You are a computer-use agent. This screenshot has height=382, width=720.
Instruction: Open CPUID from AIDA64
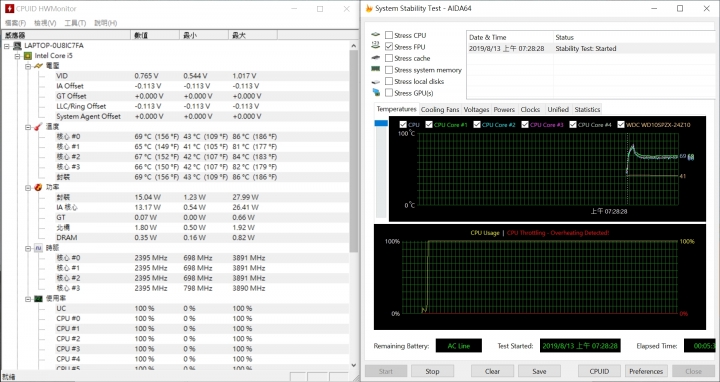[599, 371]
